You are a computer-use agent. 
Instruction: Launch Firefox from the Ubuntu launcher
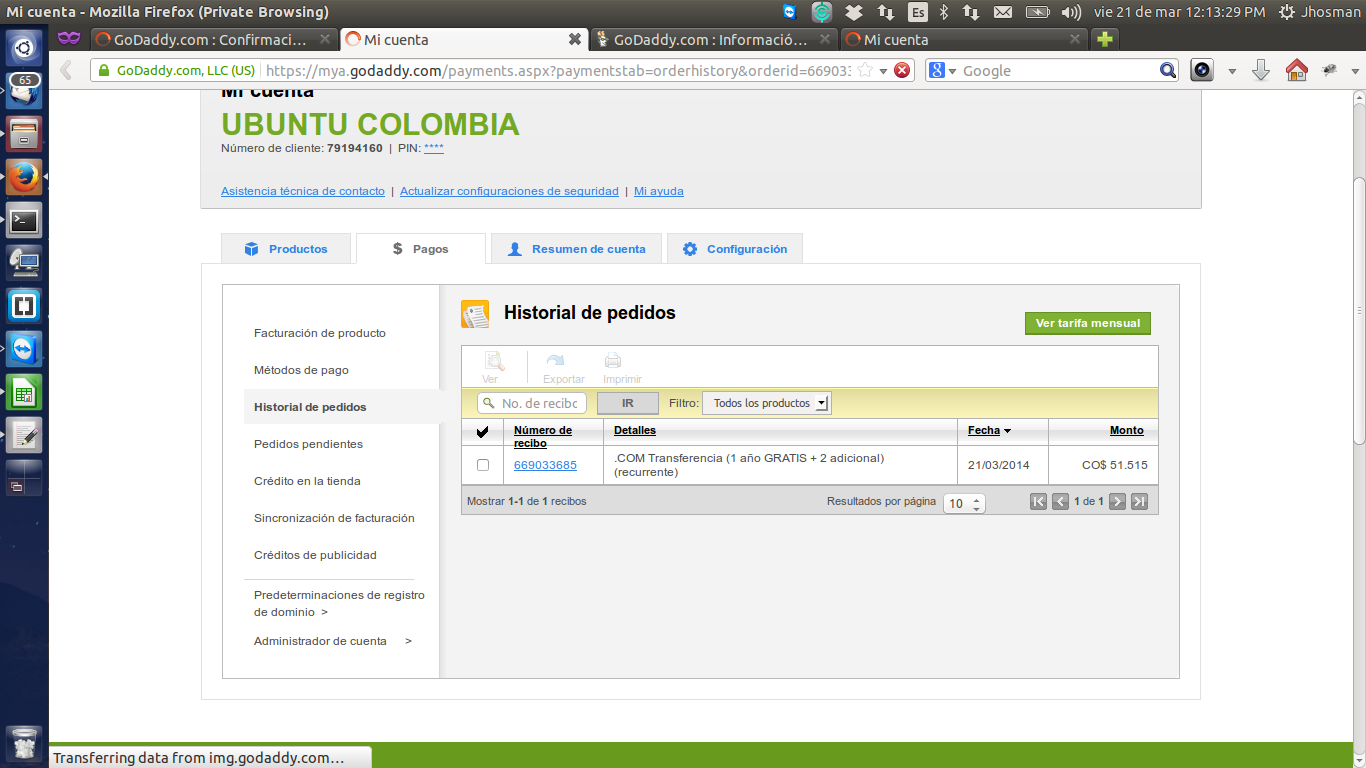pyautogui.click(x=24, y=176)
